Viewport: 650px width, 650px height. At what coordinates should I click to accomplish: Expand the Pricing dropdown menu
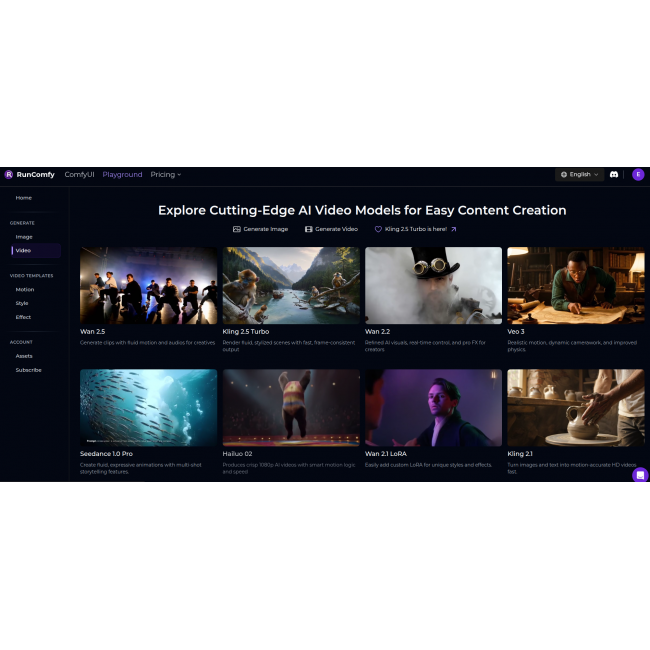pyautogui.click(x=165, y=174)
